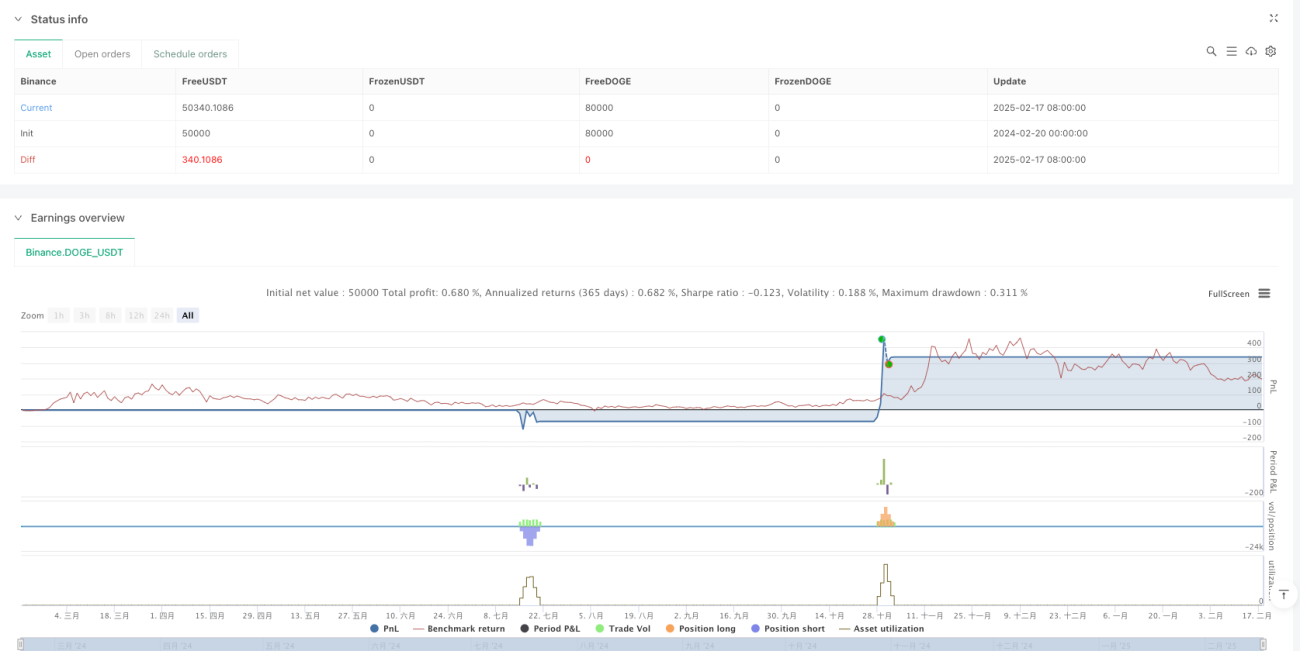Select the 1h zoom button
The image size is (1300, 651).
59,315
